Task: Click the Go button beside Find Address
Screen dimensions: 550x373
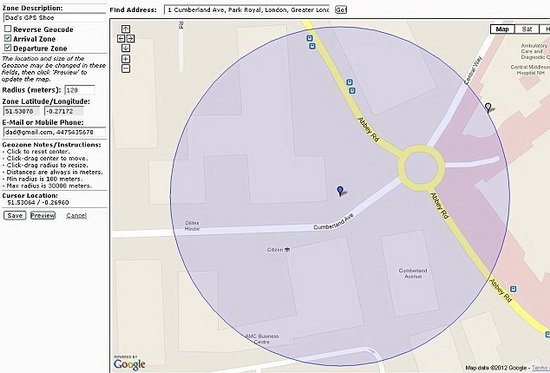Action: 341,9
